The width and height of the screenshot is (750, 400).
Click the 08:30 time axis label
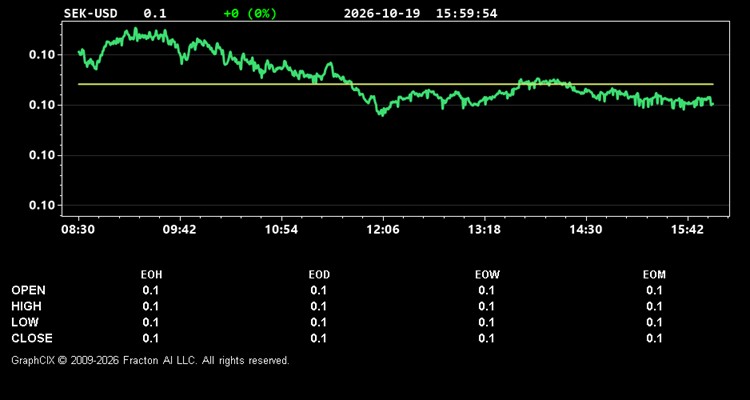(x=78, y=230)
